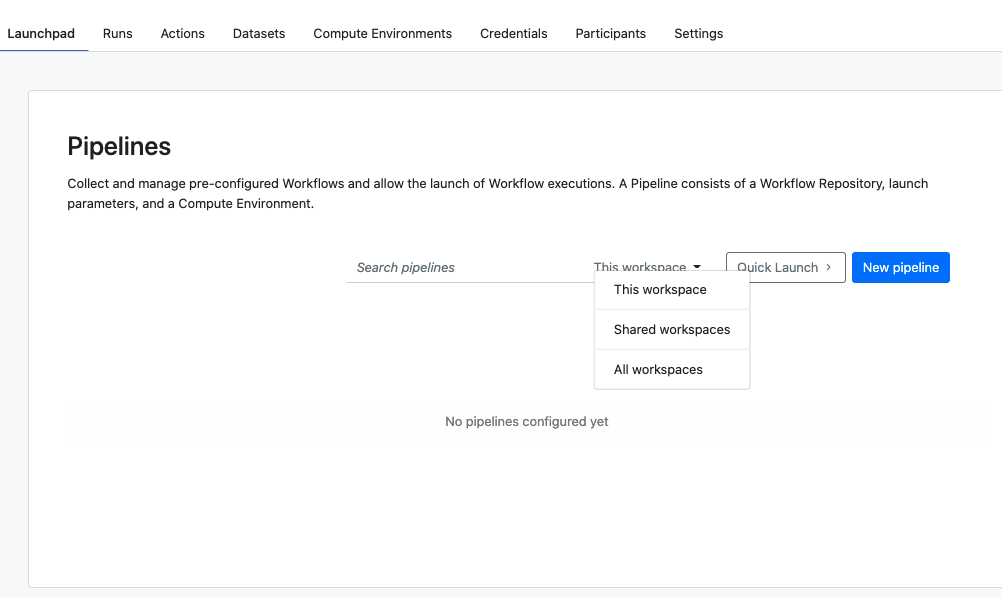Viewport: 1002px width, 598px height.
Task: Go to the Datasets tab
Action: 259,33
